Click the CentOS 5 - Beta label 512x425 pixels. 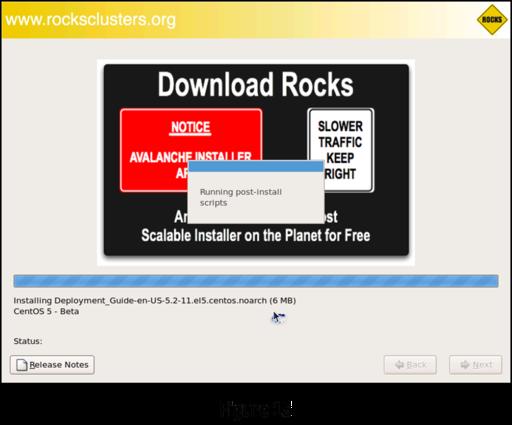(x=46, y=311)
